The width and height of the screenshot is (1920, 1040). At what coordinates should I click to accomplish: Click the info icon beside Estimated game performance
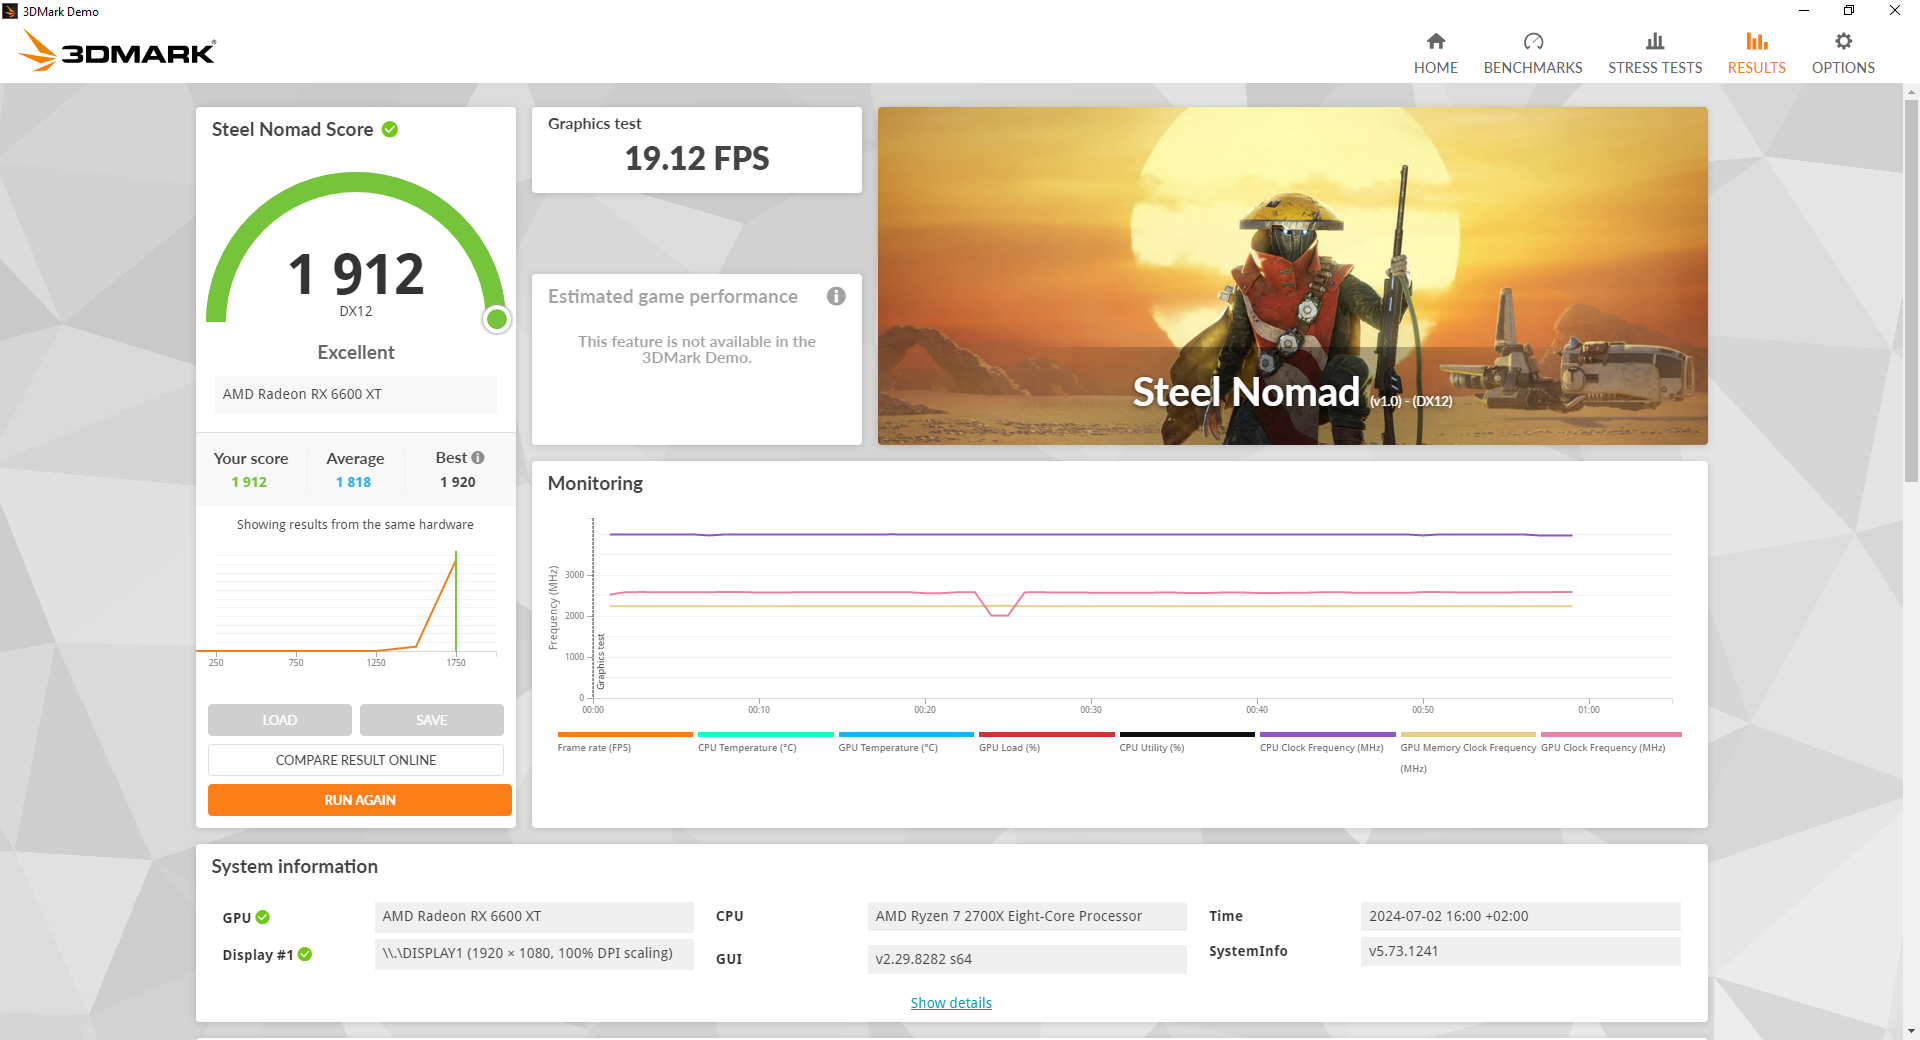point(836,296)
